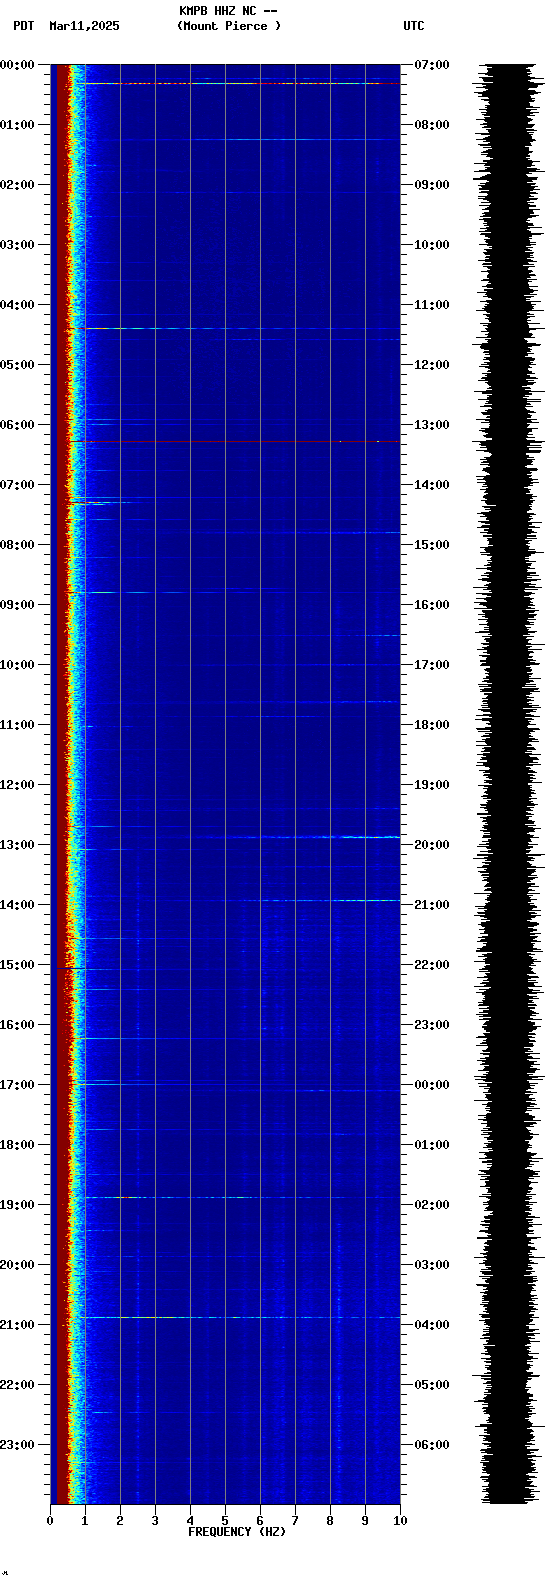Click the UTC '02:00' time tick label
Image resolution: width=552 pixels, height=1584 pixels.
(432, 1205)
